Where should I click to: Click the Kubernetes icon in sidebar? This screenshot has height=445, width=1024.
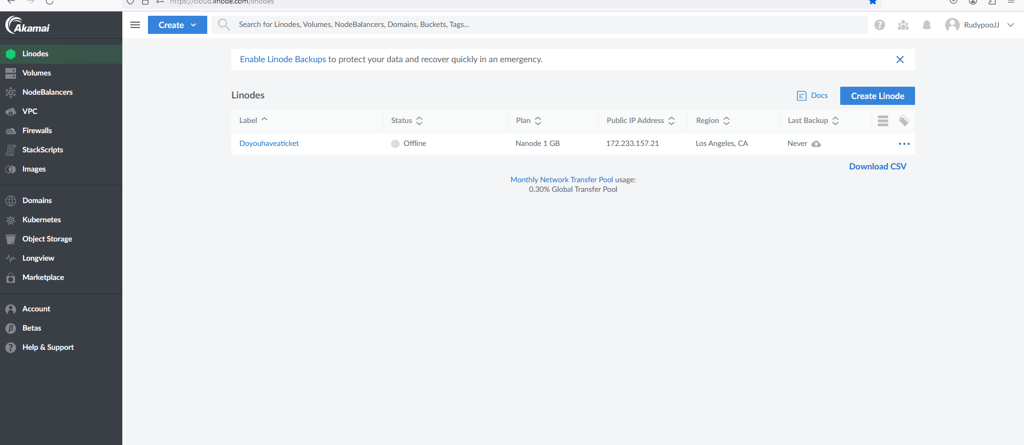point(10,220)
